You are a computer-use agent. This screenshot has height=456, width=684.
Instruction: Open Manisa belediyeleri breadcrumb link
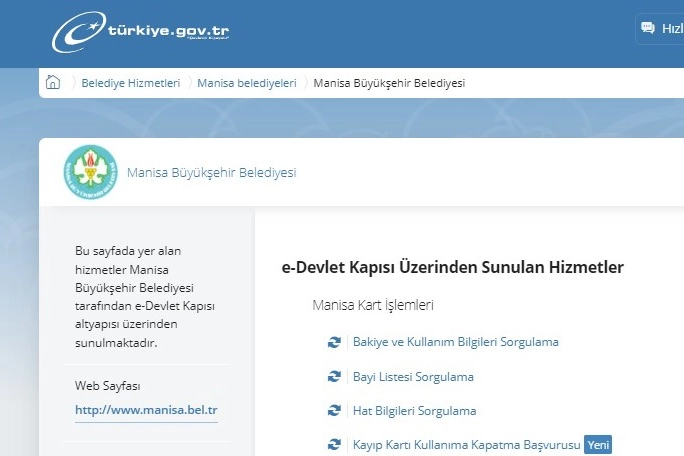(246, 83)
